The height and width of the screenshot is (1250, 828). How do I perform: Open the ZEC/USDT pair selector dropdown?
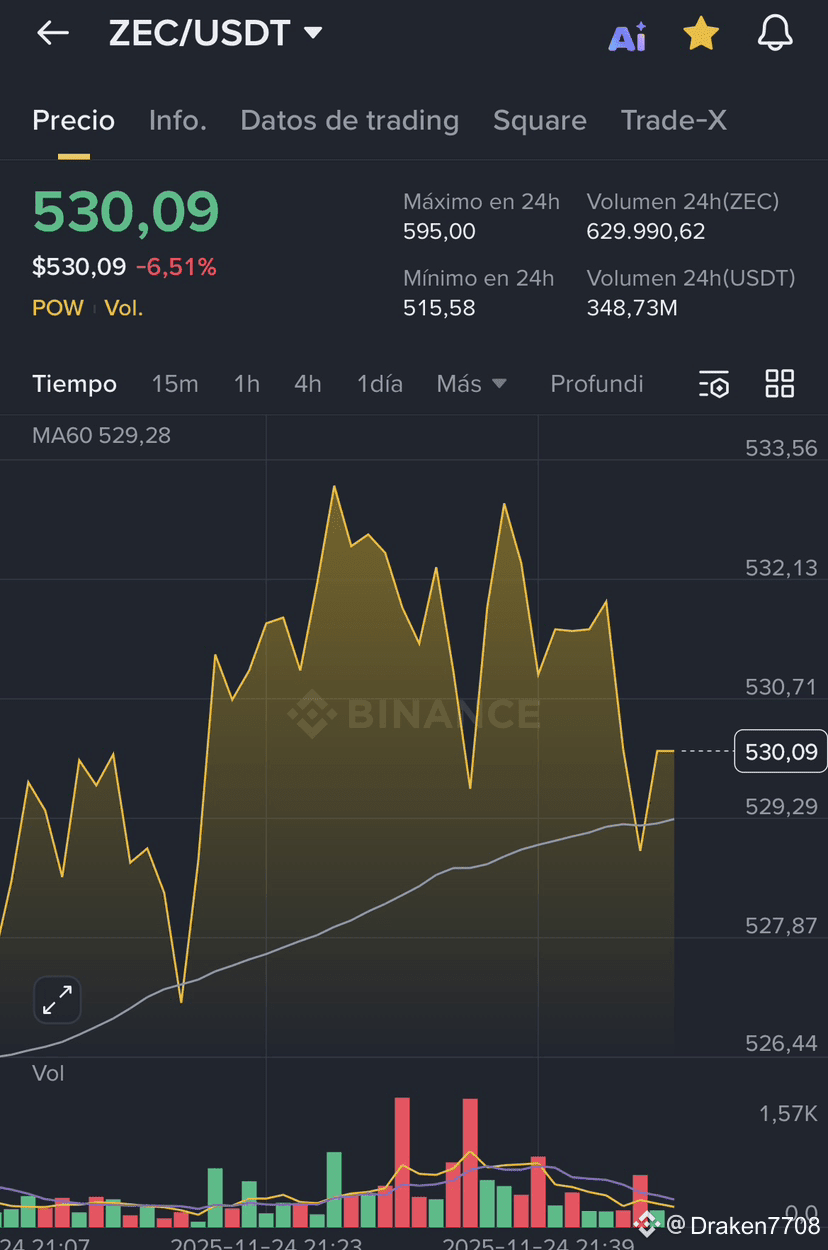coord(215,33)
